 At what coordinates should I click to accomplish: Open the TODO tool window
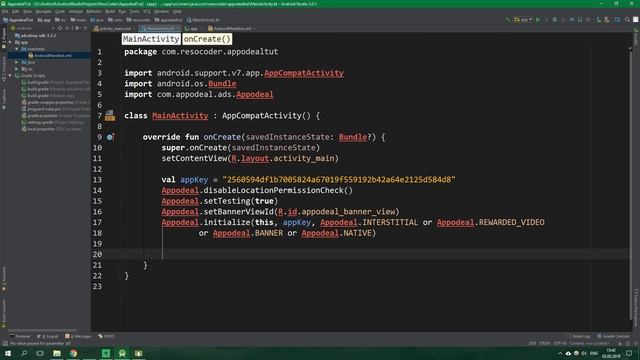(107, 336)
